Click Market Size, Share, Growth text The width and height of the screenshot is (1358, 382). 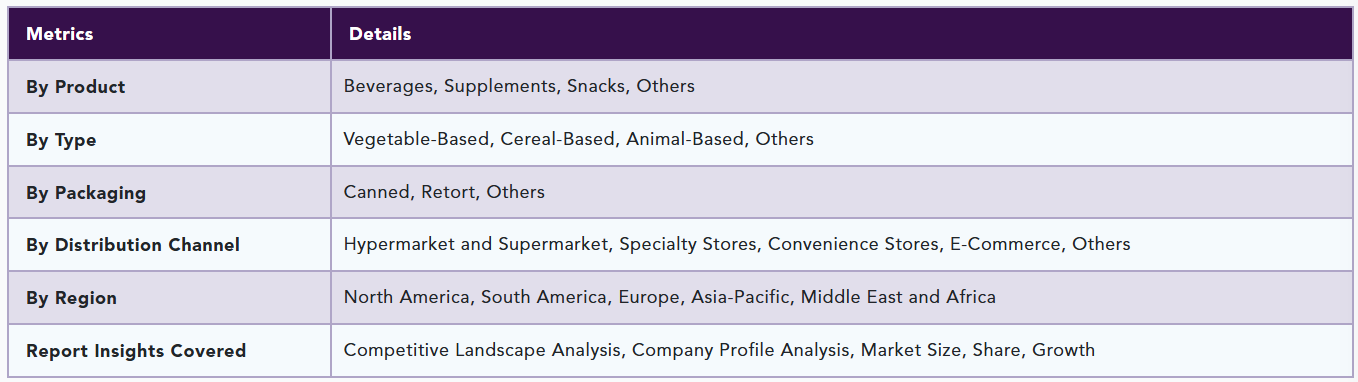(x=978, y=350)
